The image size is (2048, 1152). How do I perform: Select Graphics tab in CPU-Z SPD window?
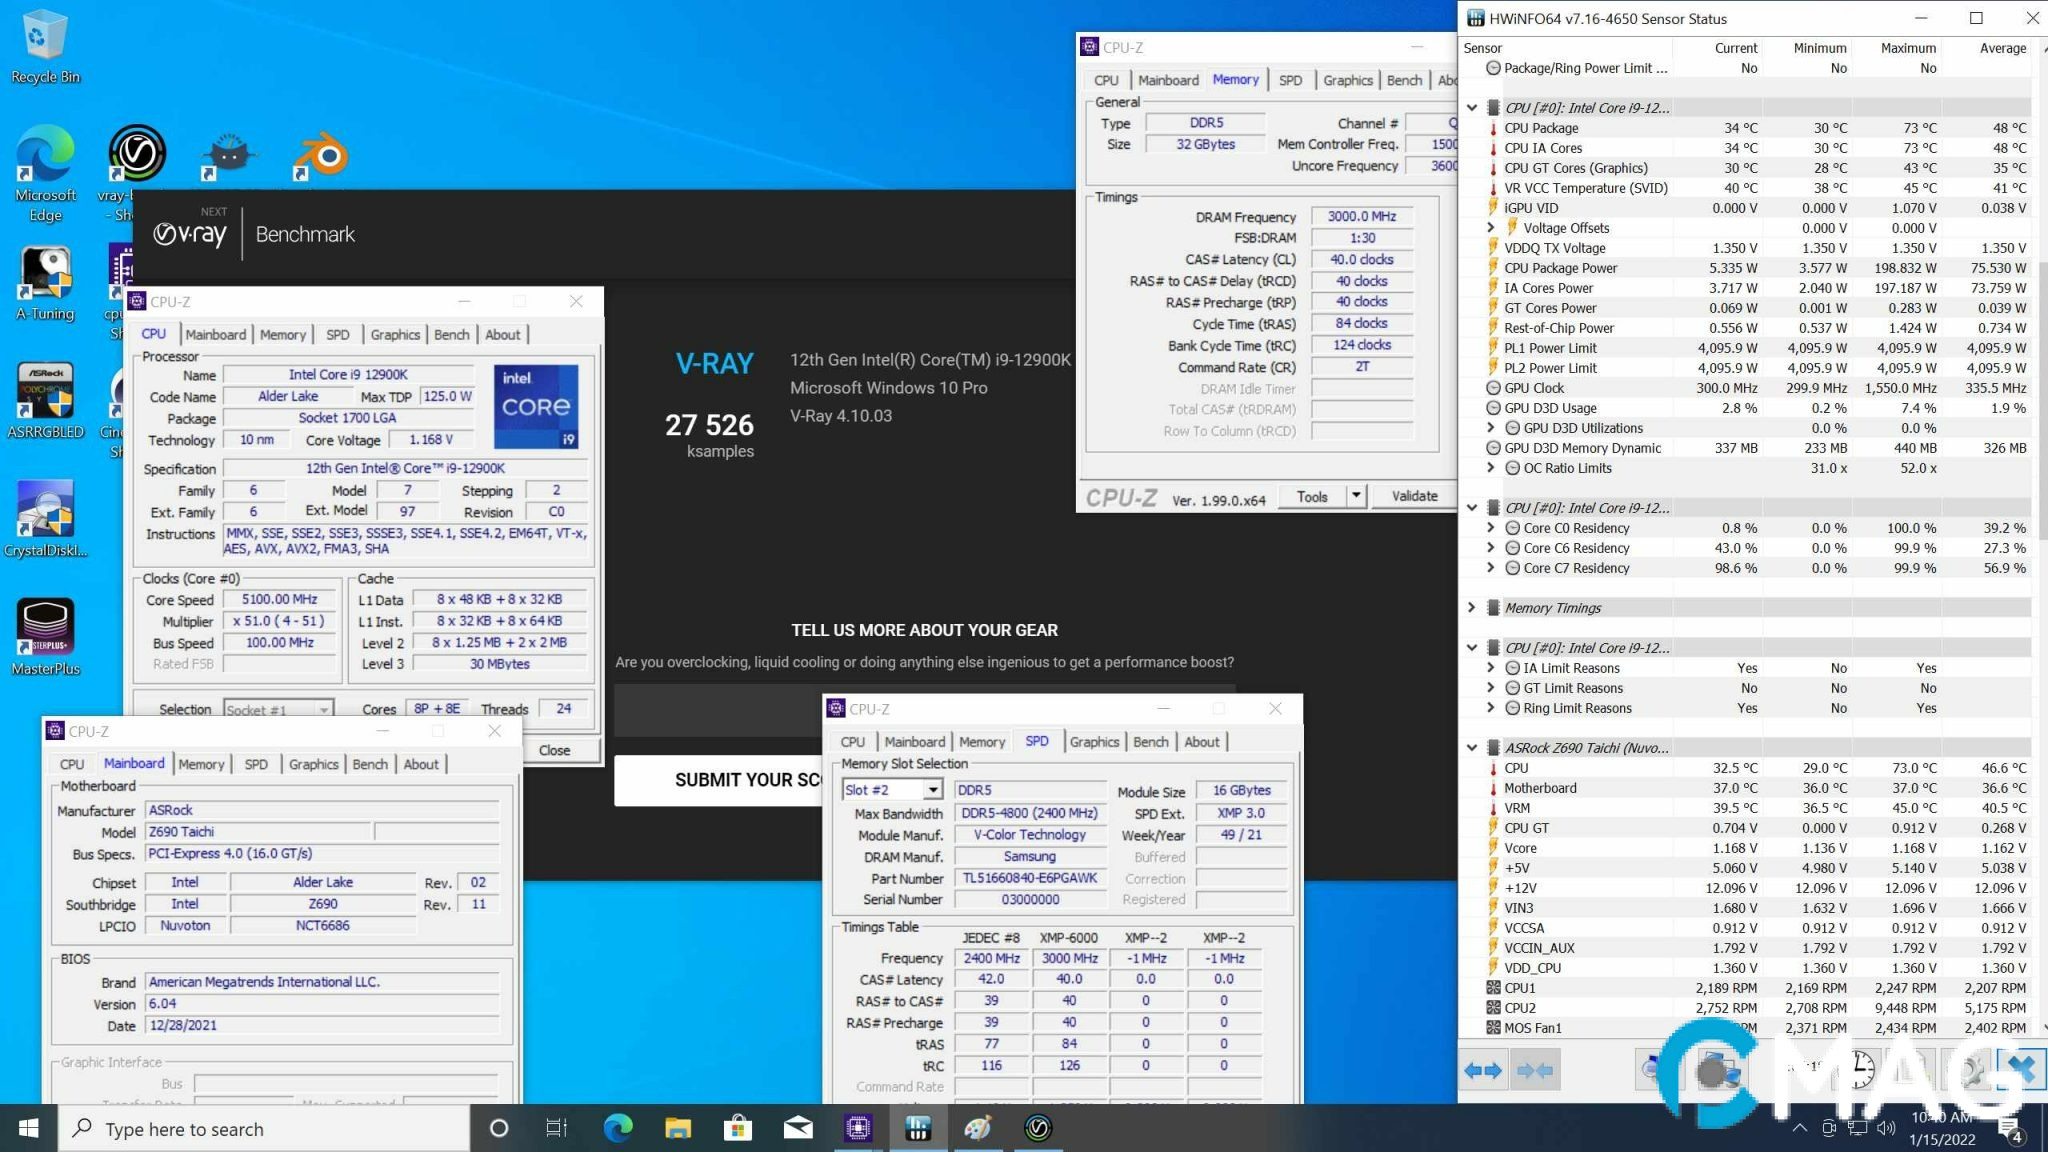click(x=1094, y=742)
